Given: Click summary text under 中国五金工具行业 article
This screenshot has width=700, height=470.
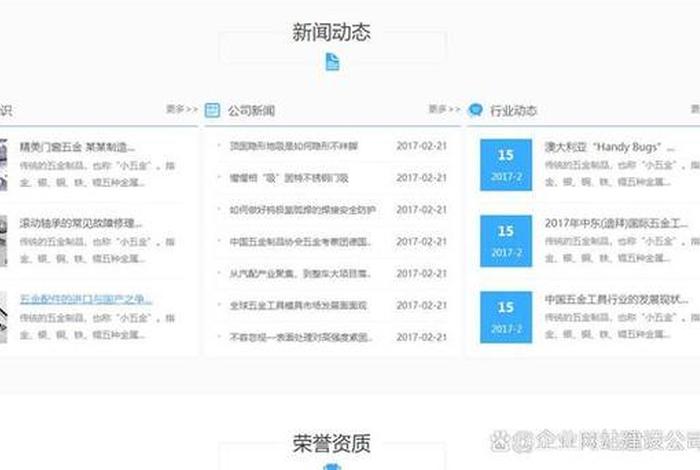Looking at the screenshot, I should (x=622, y=326).
